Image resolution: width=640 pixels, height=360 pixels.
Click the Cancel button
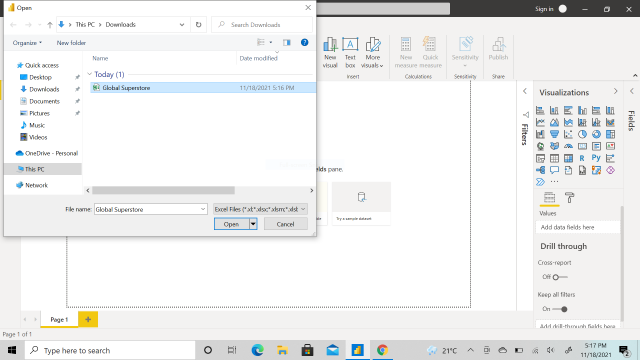coord(286,224)
